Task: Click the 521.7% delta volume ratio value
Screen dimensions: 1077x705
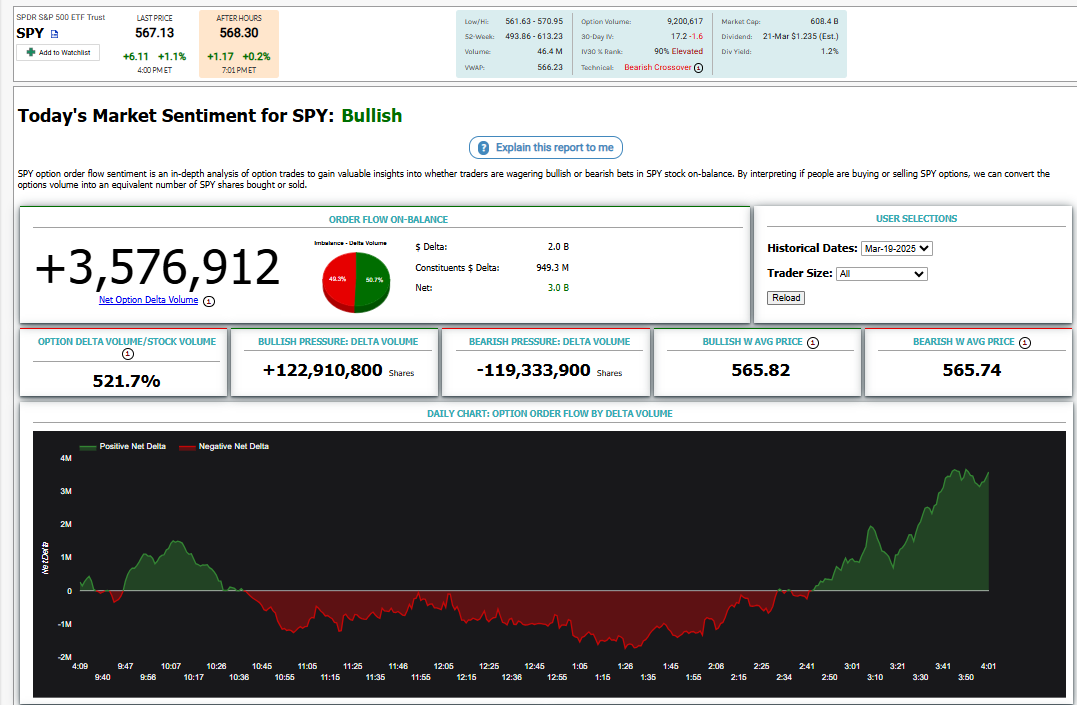Action: click(x=126, y=381)
